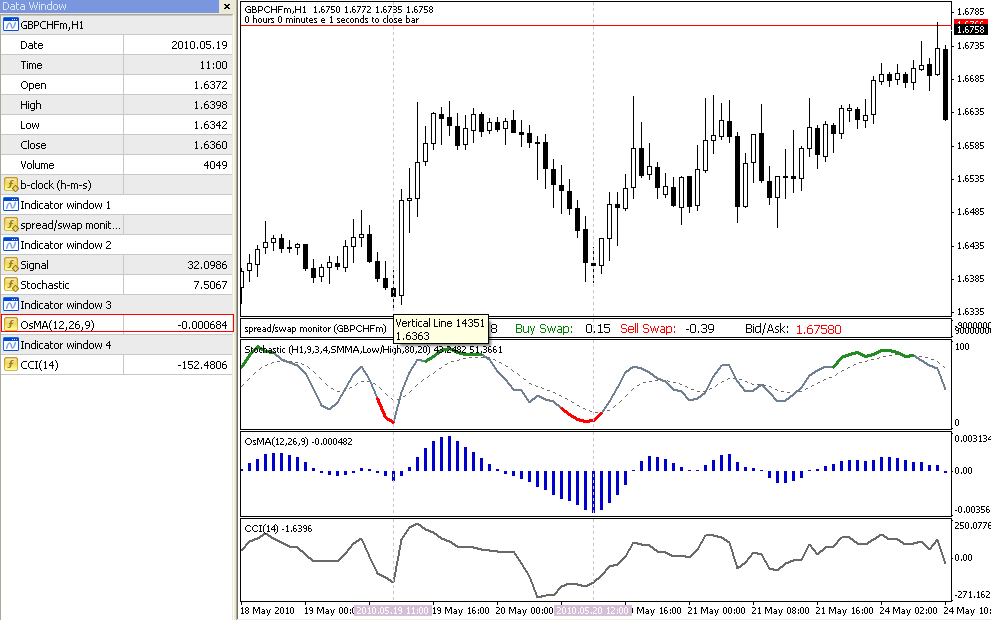Click the CCI(14) indicator icon
The height and width of the screenshot is (620, 991).
(11, 365)
